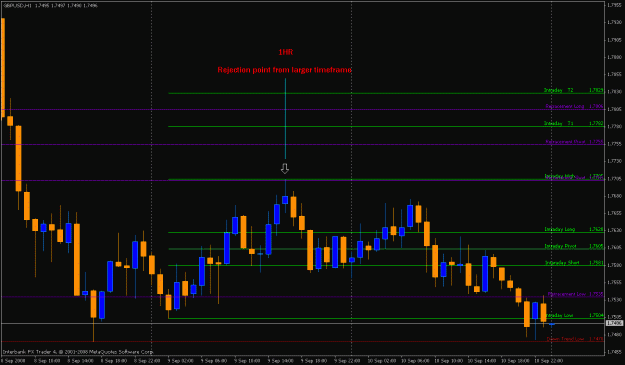Click the 'Intraday T1' level label
The height and width of the screenshot is (365, 625).
coord(558,123)
